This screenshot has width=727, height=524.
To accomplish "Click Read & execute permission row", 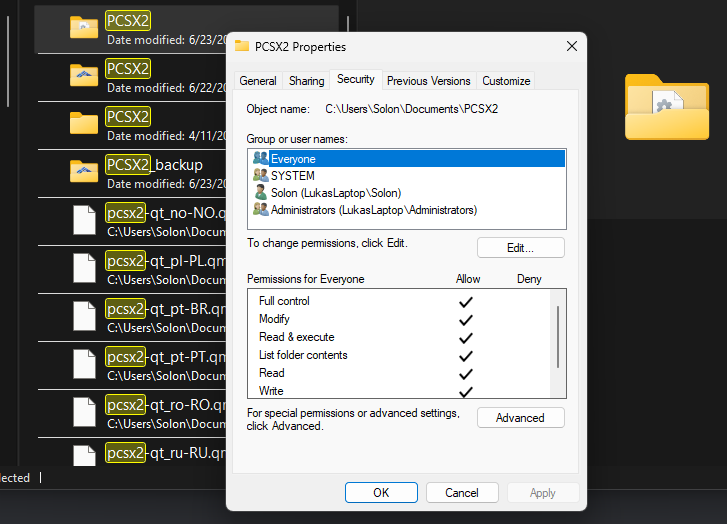I will point(399,337).
